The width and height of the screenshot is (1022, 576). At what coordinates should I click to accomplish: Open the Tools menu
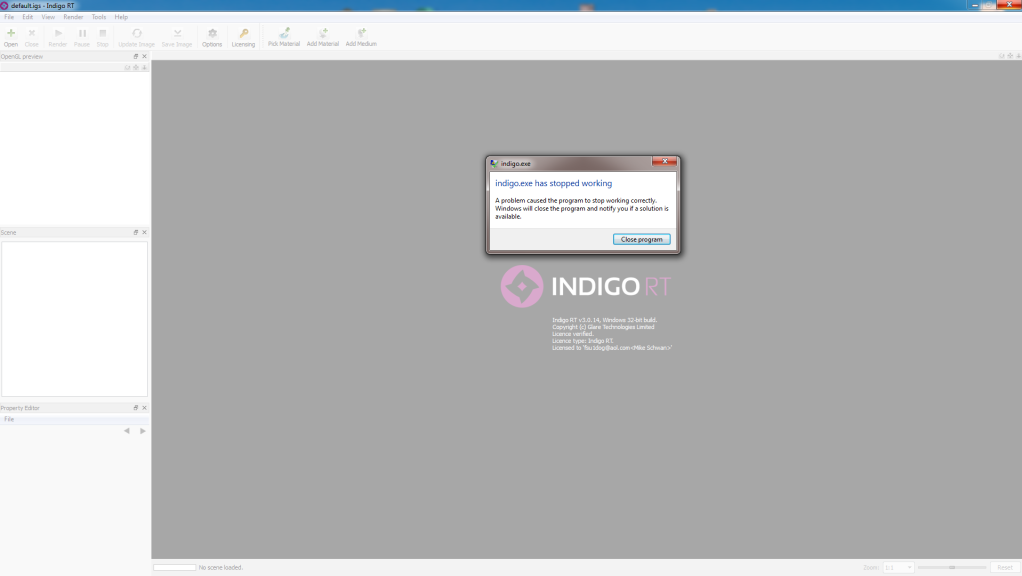[98, 17]
